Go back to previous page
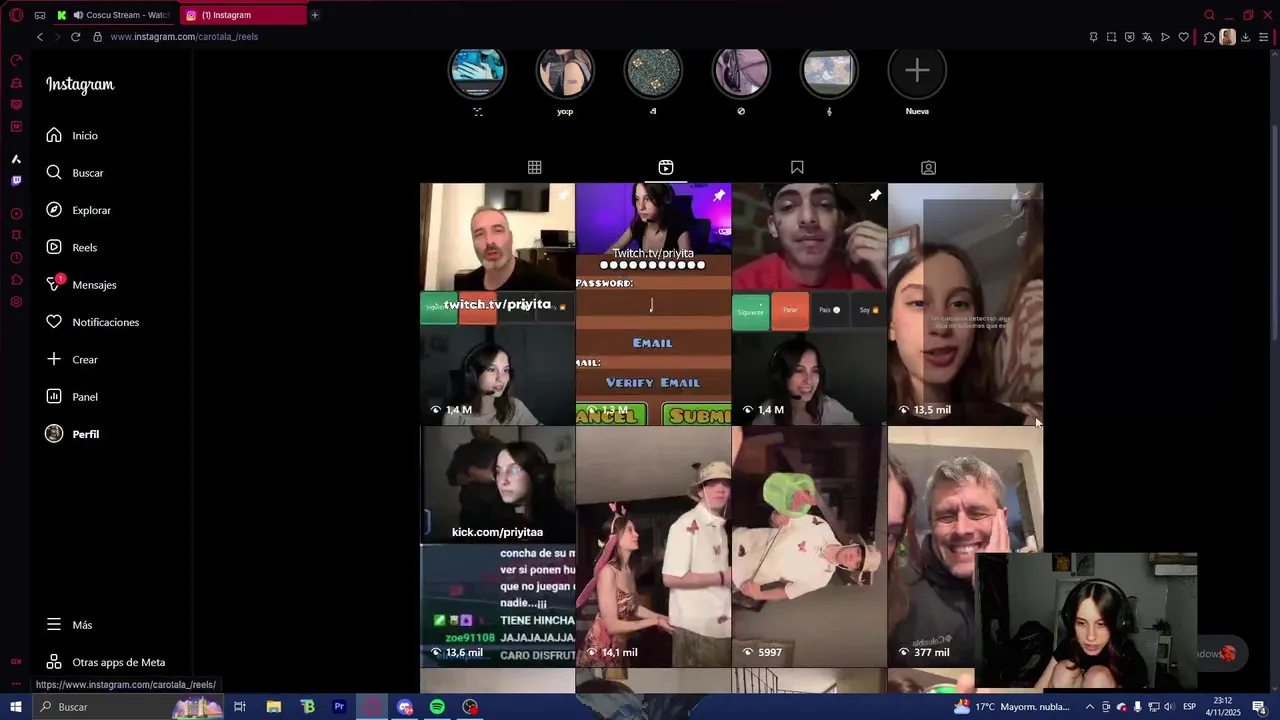 pos(40,37)
